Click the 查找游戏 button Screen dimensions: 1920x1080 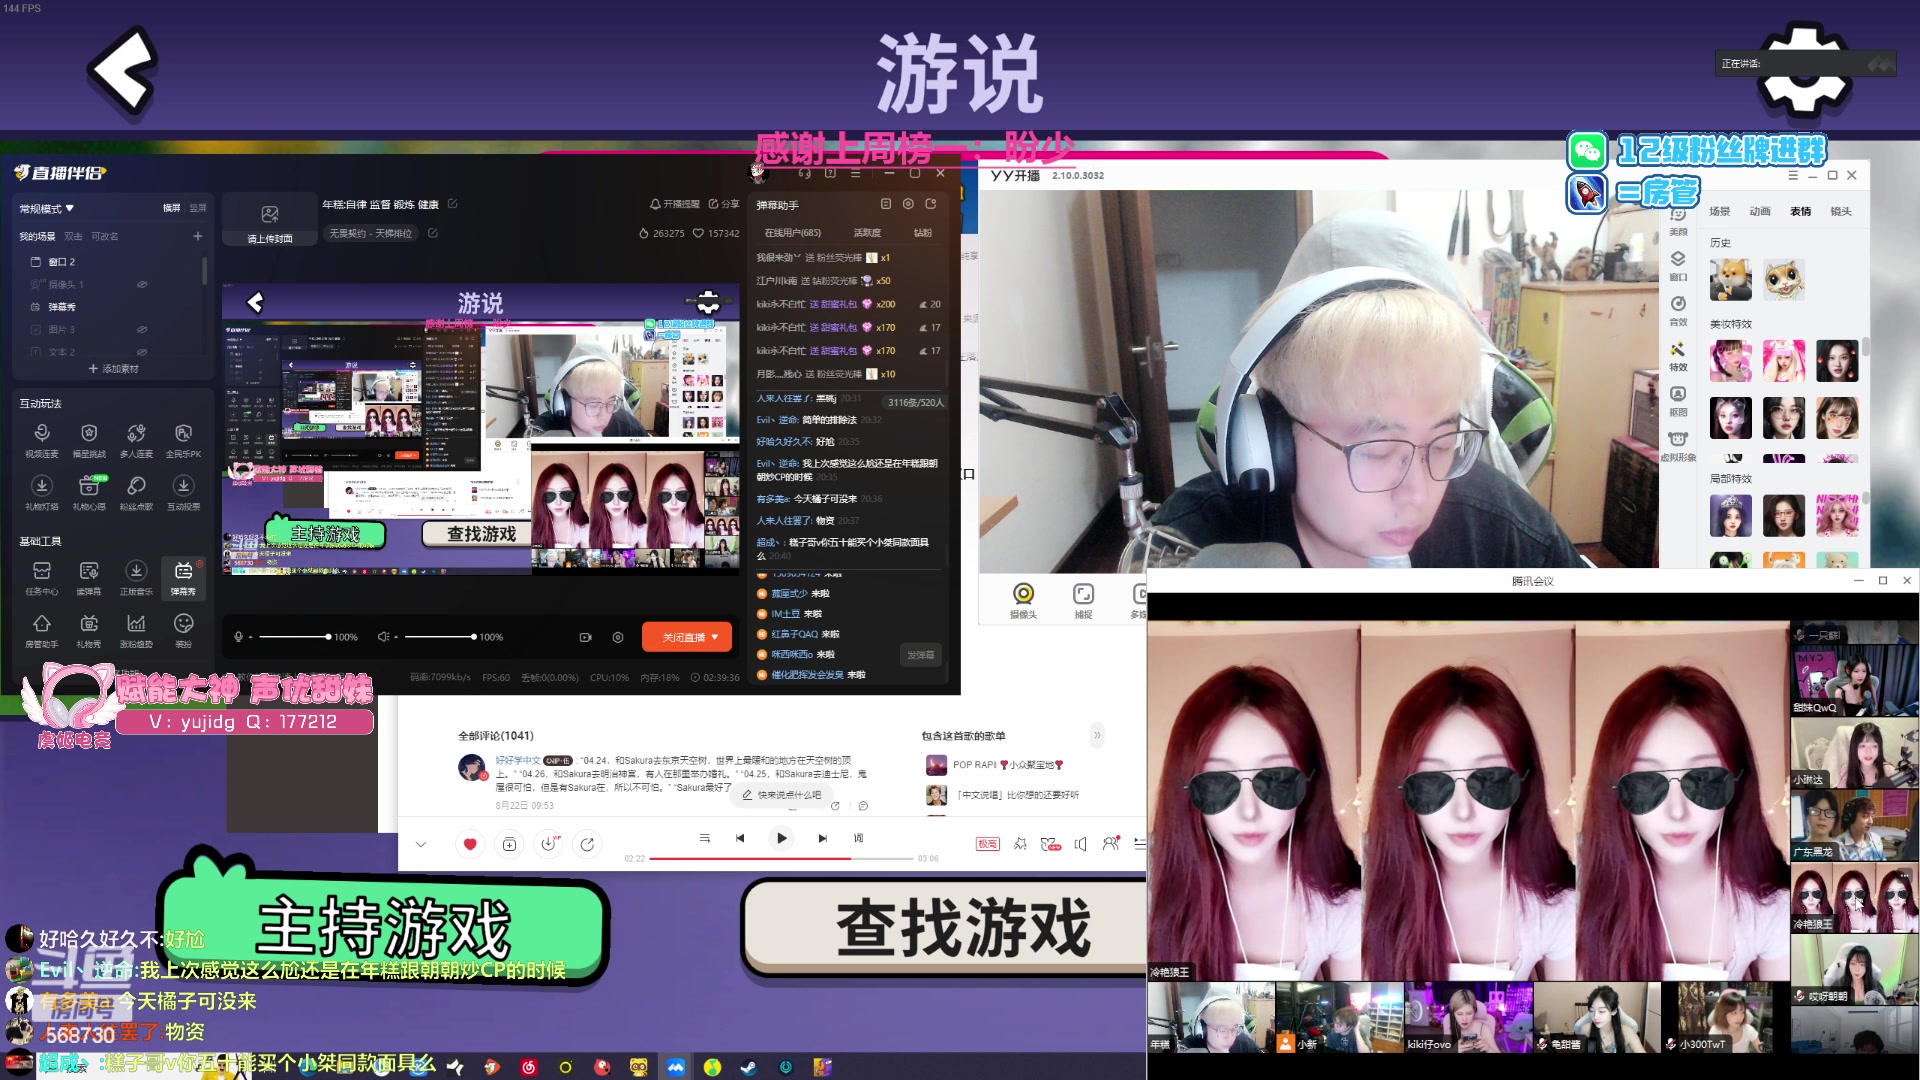pos(945,928)
